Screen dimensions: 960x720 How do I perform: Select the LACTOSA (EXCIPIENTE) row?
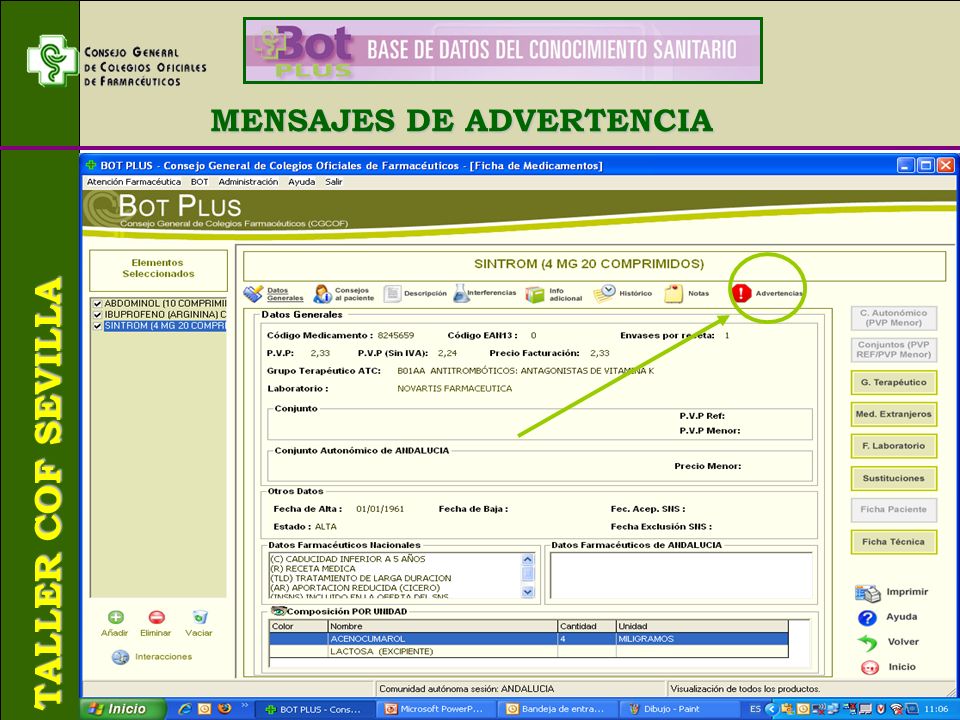pos(529,651)
